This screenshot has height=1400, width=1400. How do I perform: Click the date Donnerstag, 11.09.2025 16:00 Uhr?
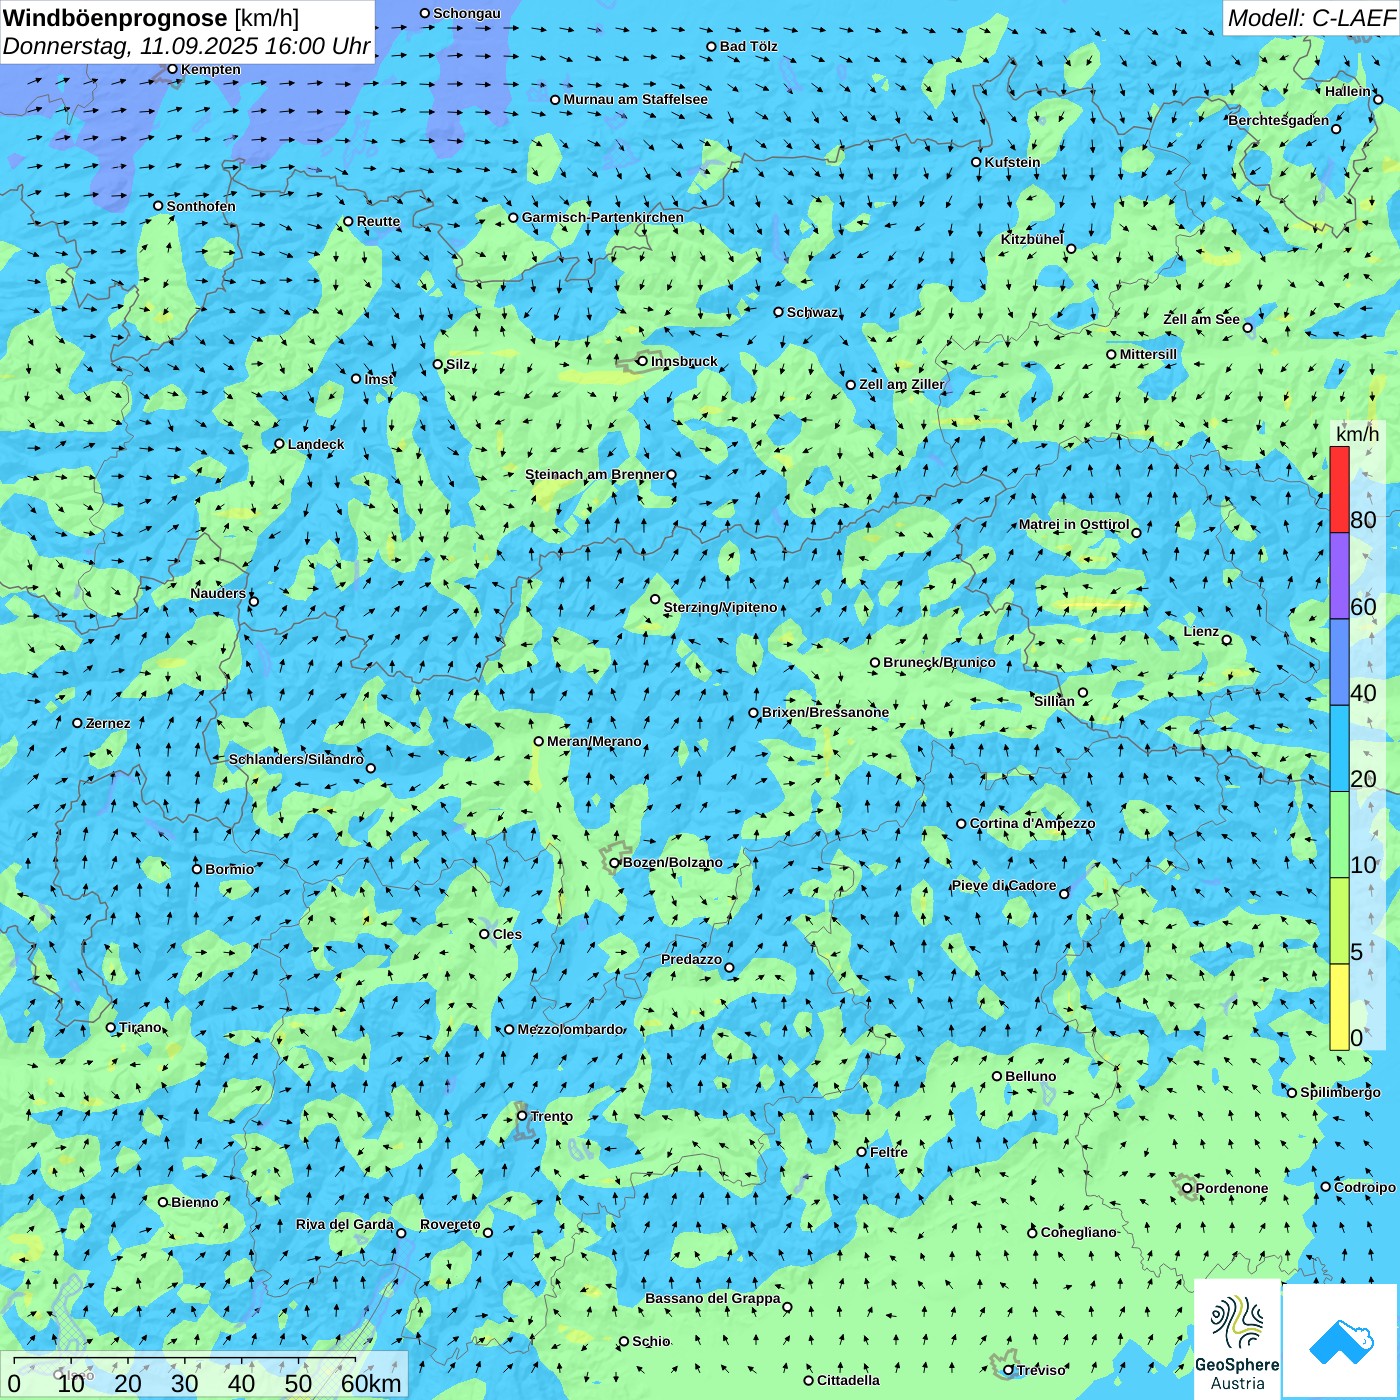pos(187,46)
